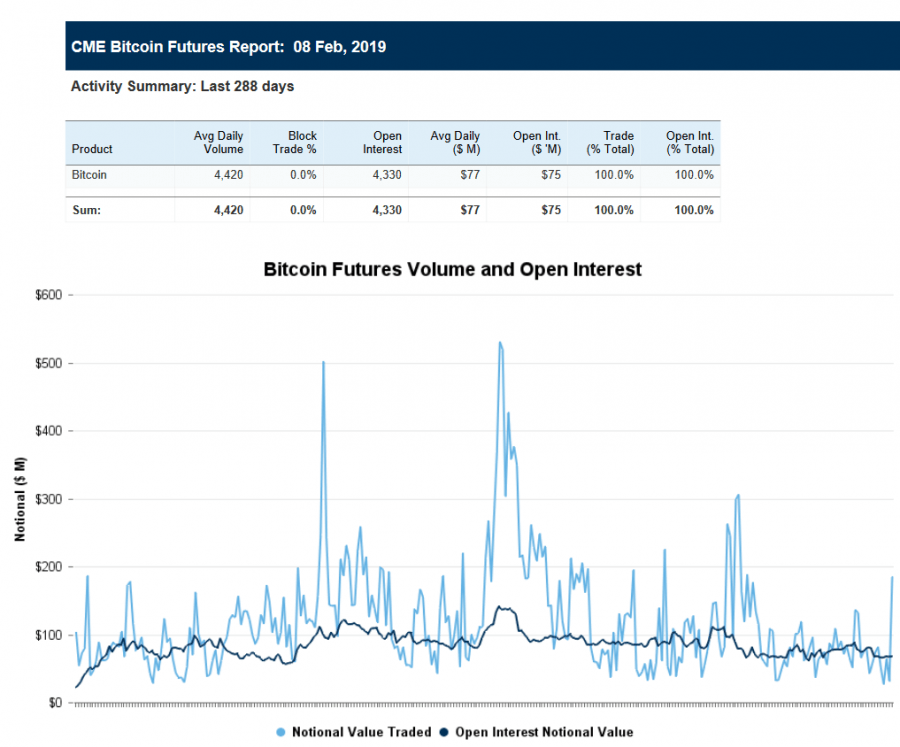Click Sum row's Open Int. (% Total) 100.0% value
Viewport: 900px width, 747px height.
click(694, 210)
